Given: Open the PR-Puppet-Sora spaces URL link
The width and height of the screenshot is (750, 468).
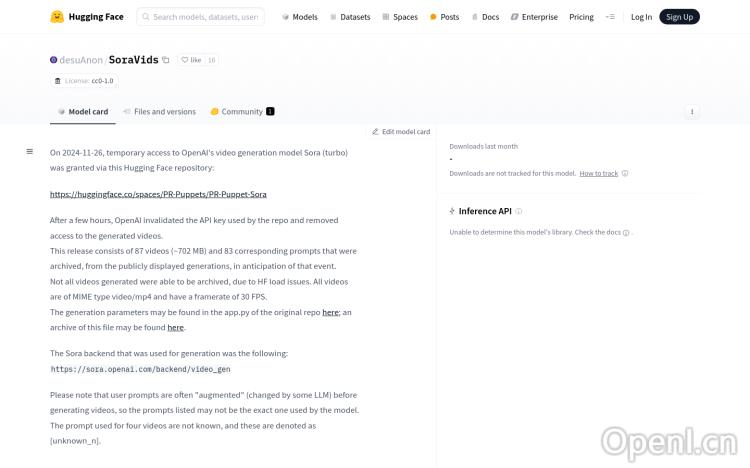Looking at the screenshot, I should pos(158,194).
